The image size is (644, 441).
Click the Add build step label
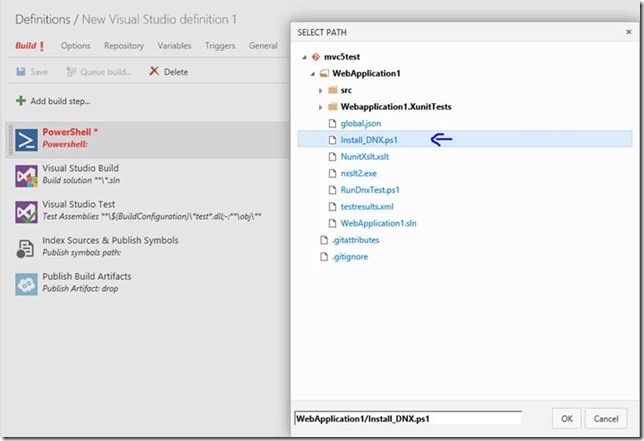tap(60, 101)
